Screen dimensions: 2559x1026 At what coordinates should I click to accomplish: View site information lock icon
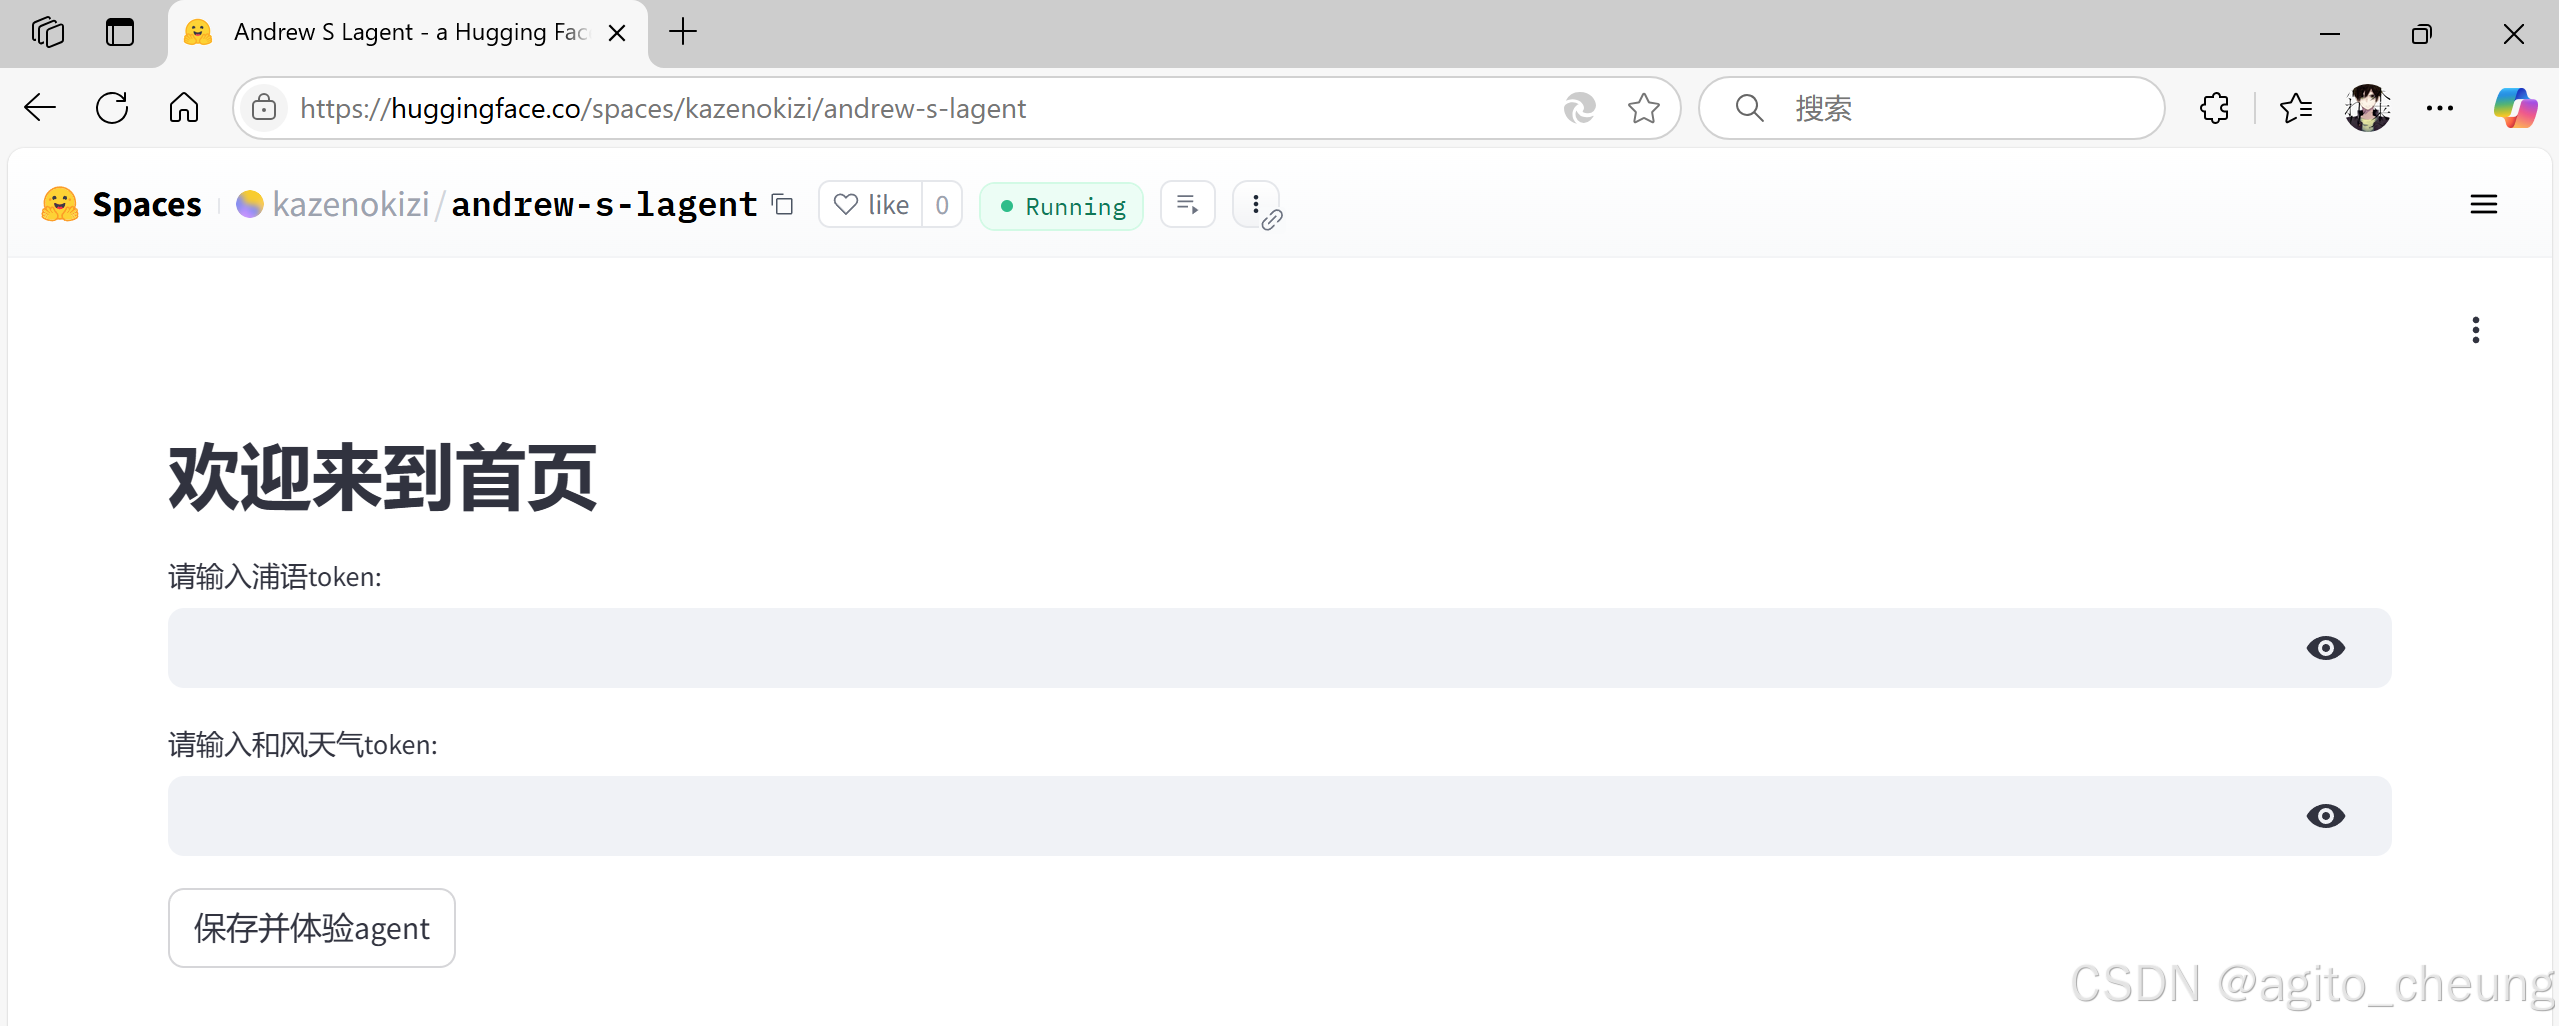pos(264,108)
